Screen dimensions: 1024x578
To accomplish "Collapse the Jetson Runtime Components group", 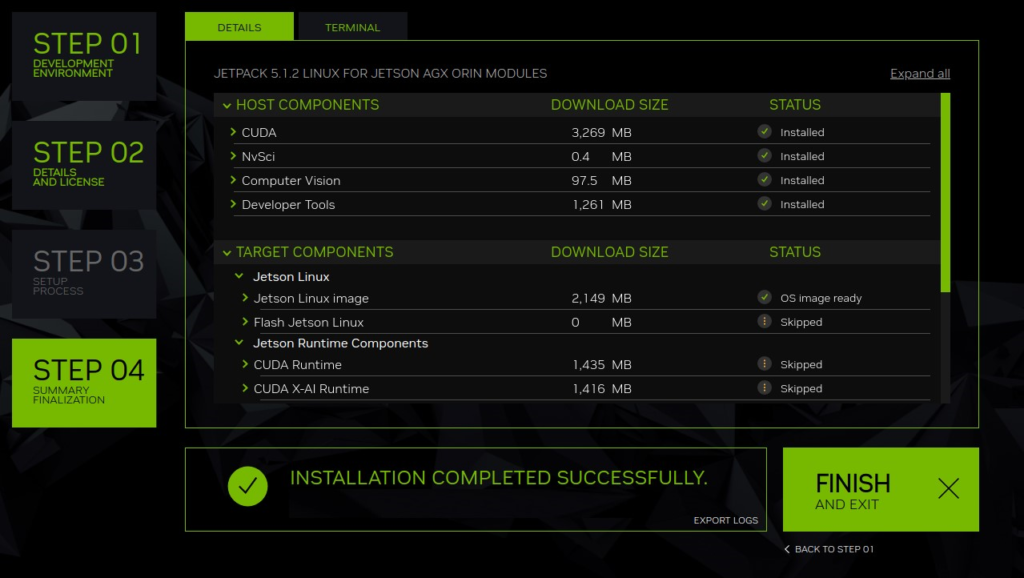I will [x=239, y=343].
